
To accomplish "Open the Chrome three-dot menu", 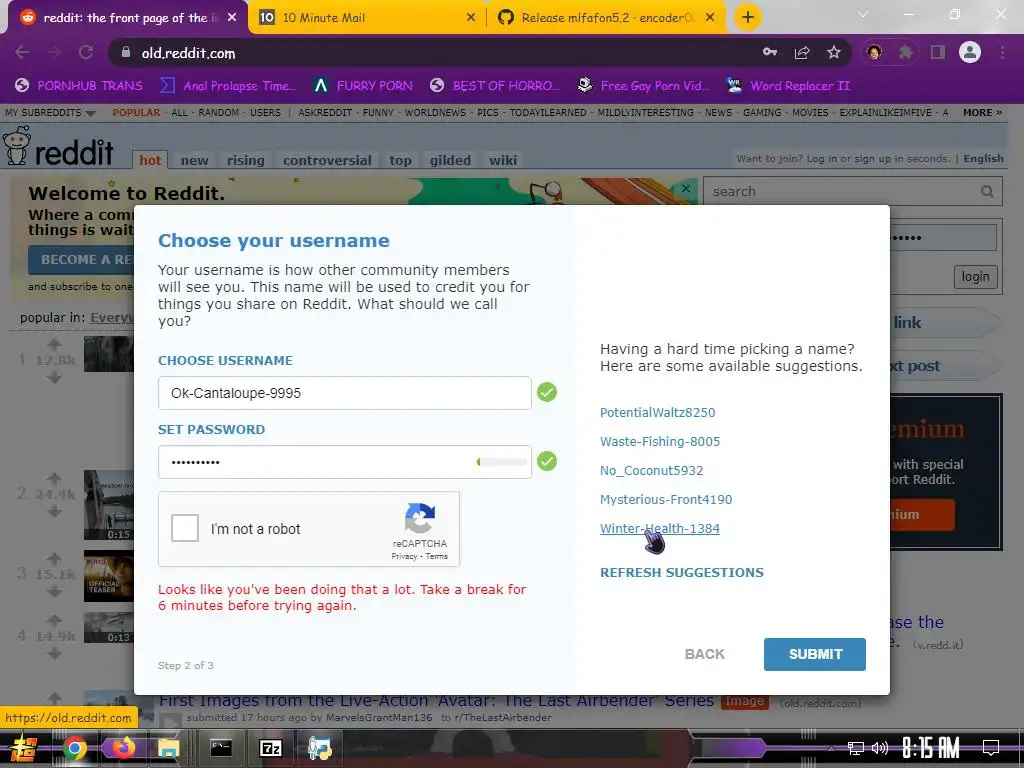I will [1002, 52].
